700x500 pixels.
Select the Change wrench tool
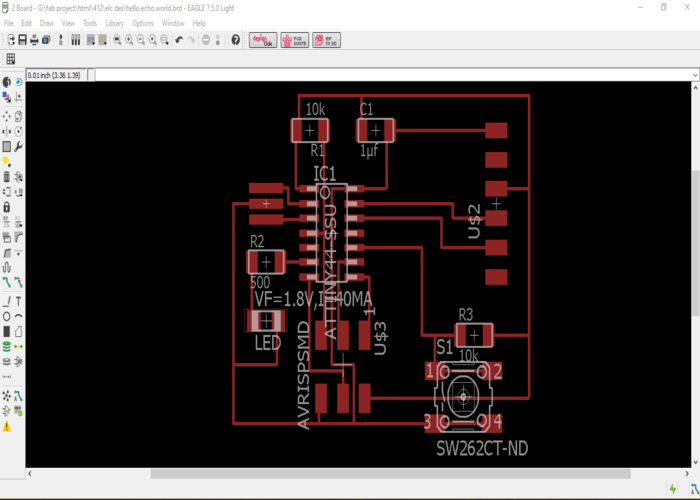tap(18, 146)
